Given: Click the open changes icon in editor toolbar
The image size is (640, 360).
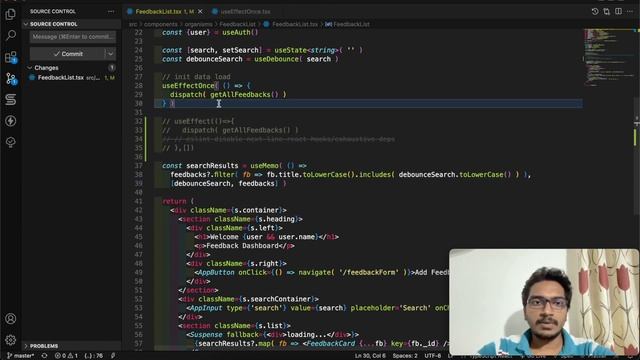Looking at the screenshot, I should coord(607,11).
